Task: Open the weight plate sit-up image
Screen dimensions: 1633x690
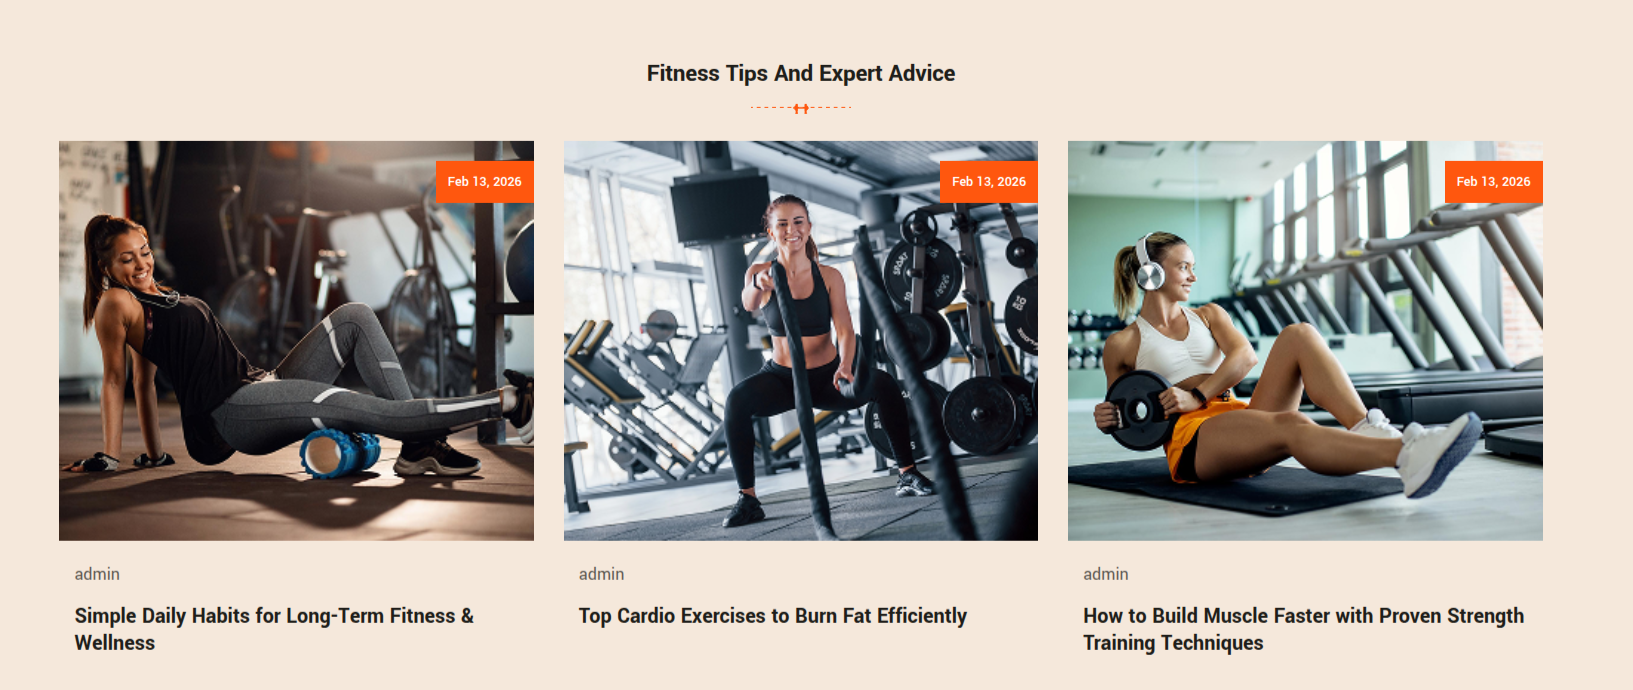Action: pos(1305,341)
